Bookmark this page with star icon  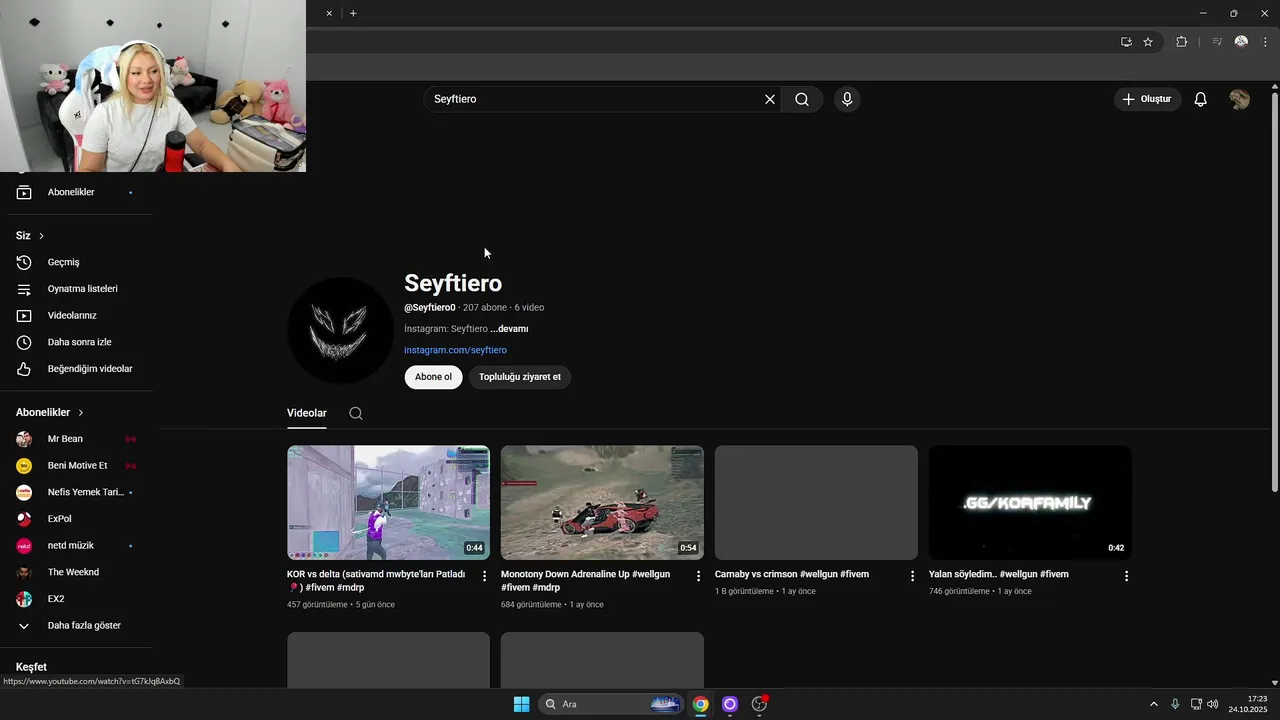coord(1148,42)
